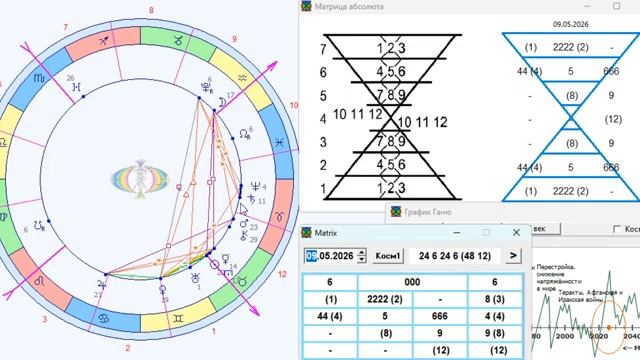
Task: Select the Pisces sign glyph on the zodiac ring
Action: 279,142
